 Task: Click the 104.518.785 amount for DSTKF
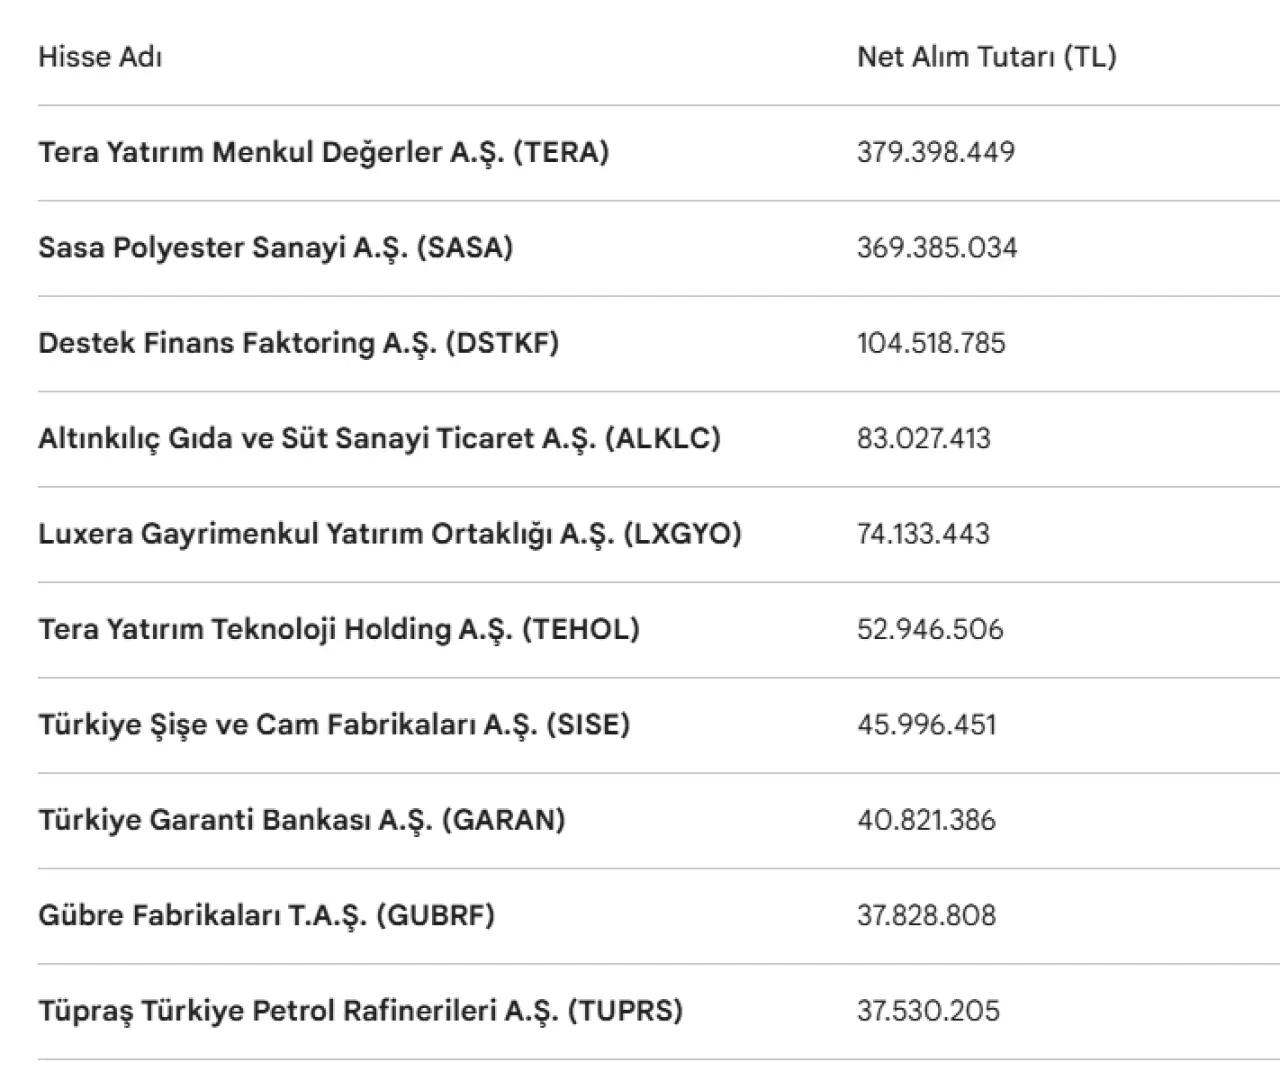pos(931,343)
